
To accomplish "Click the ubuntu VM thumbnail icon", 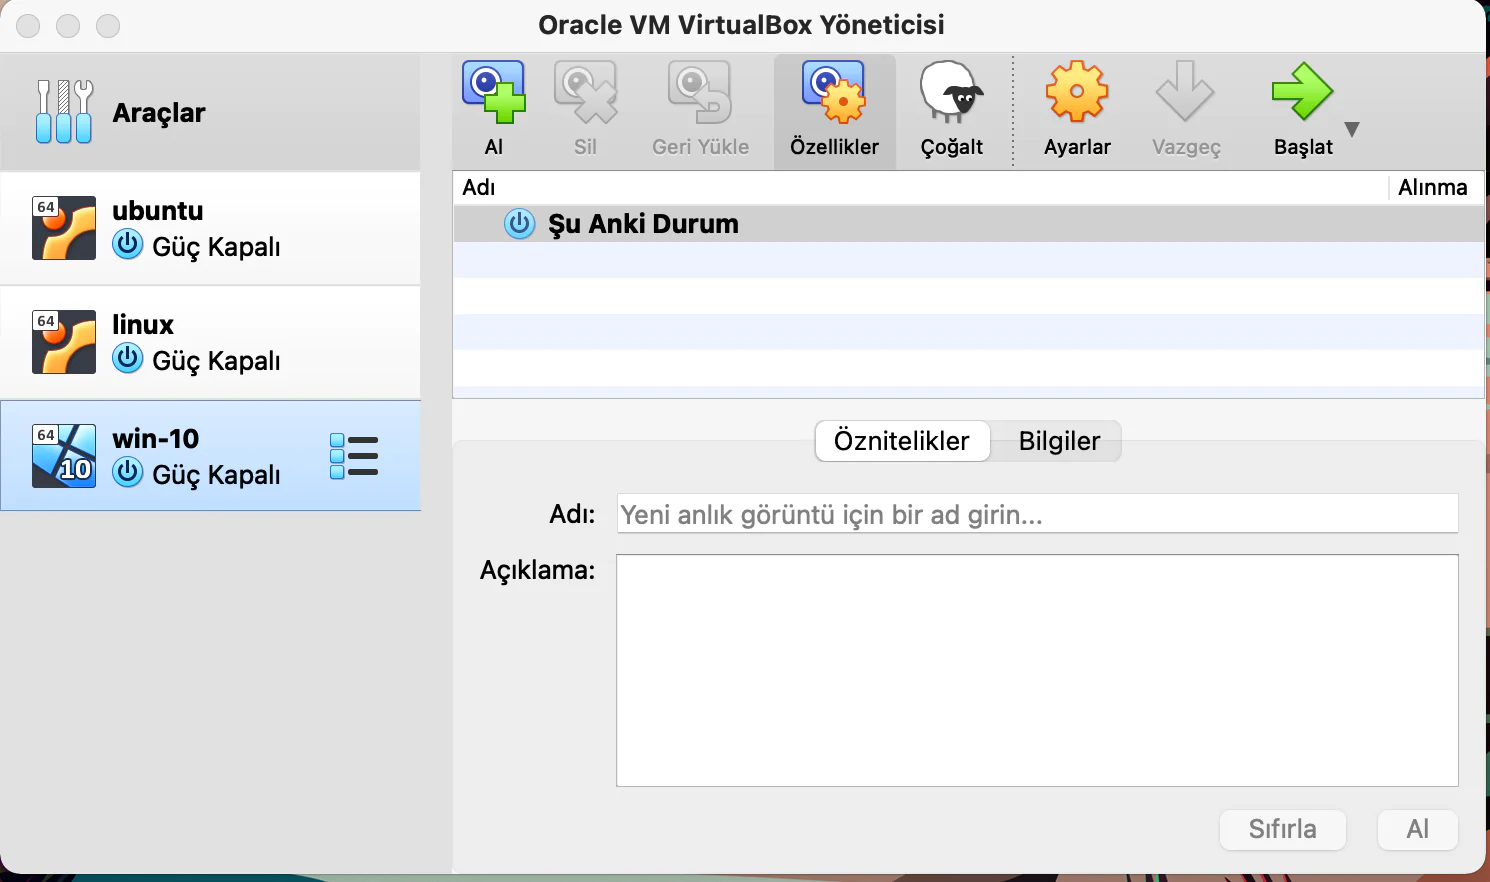I will coord(63,228).
